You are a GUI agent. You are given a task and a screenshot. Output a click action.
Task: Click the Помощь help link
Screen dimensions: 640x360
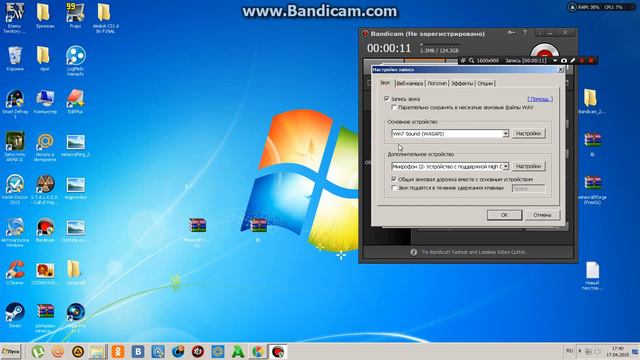pos(540,99)
